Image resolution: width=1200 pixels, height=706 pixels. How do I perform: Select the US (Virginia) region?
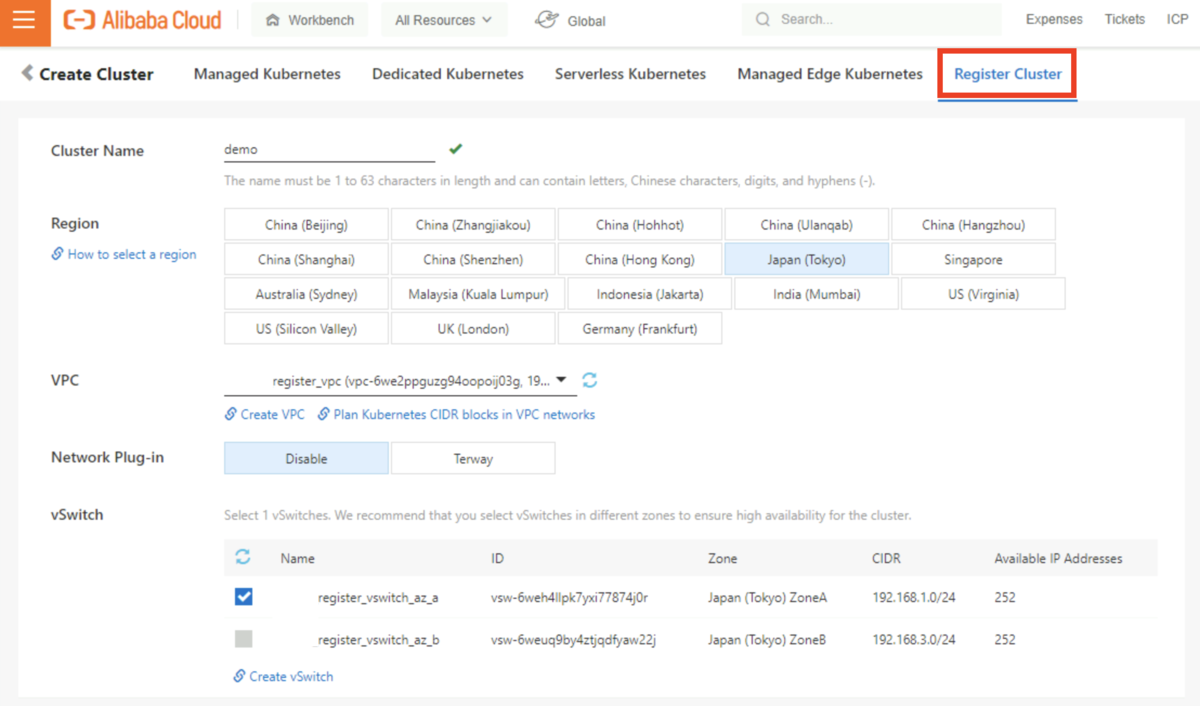(983, 294)
